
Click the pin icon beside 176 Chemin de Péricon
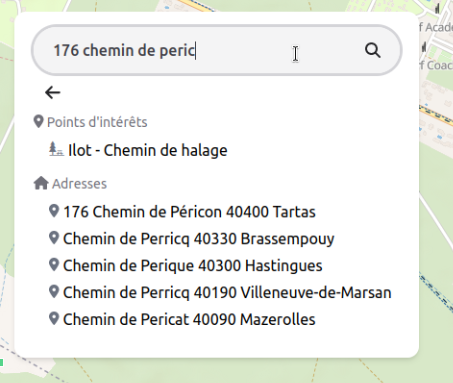click(54, 211)
